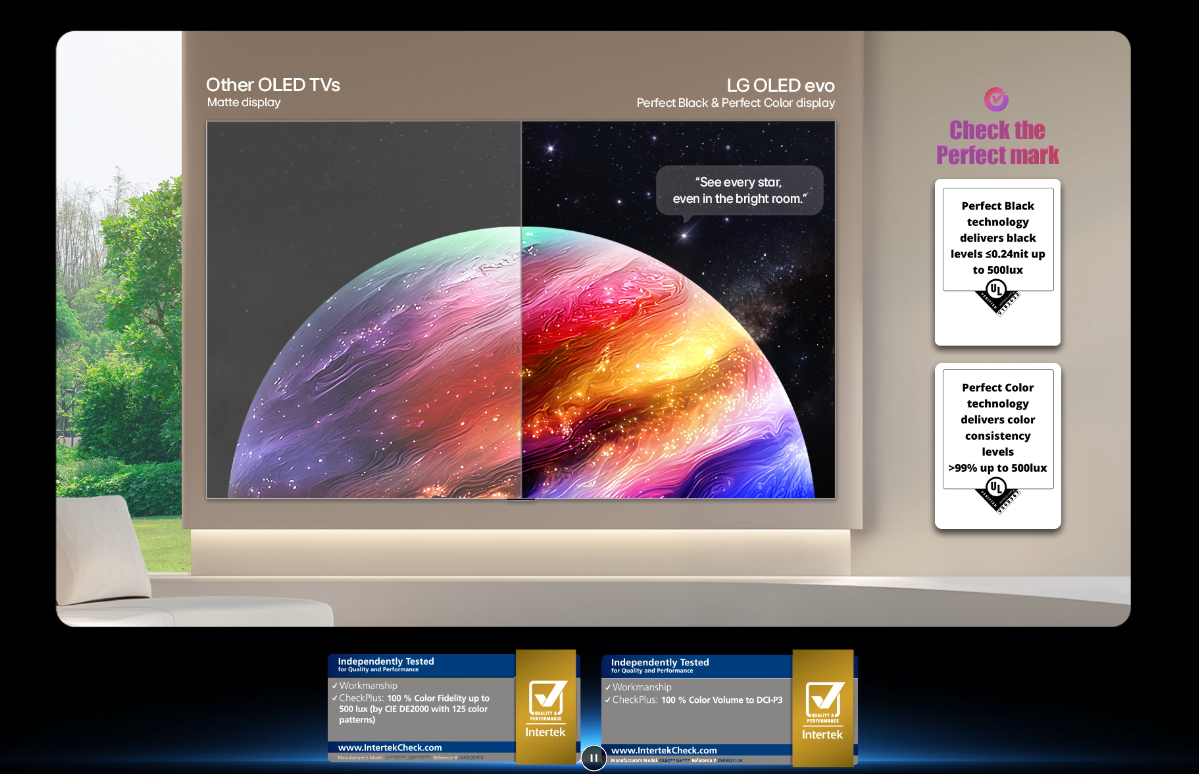This screenshot has height=775, width=1199.
Task: Click the Perfect Color technology certification text
Action: (998, 427)
